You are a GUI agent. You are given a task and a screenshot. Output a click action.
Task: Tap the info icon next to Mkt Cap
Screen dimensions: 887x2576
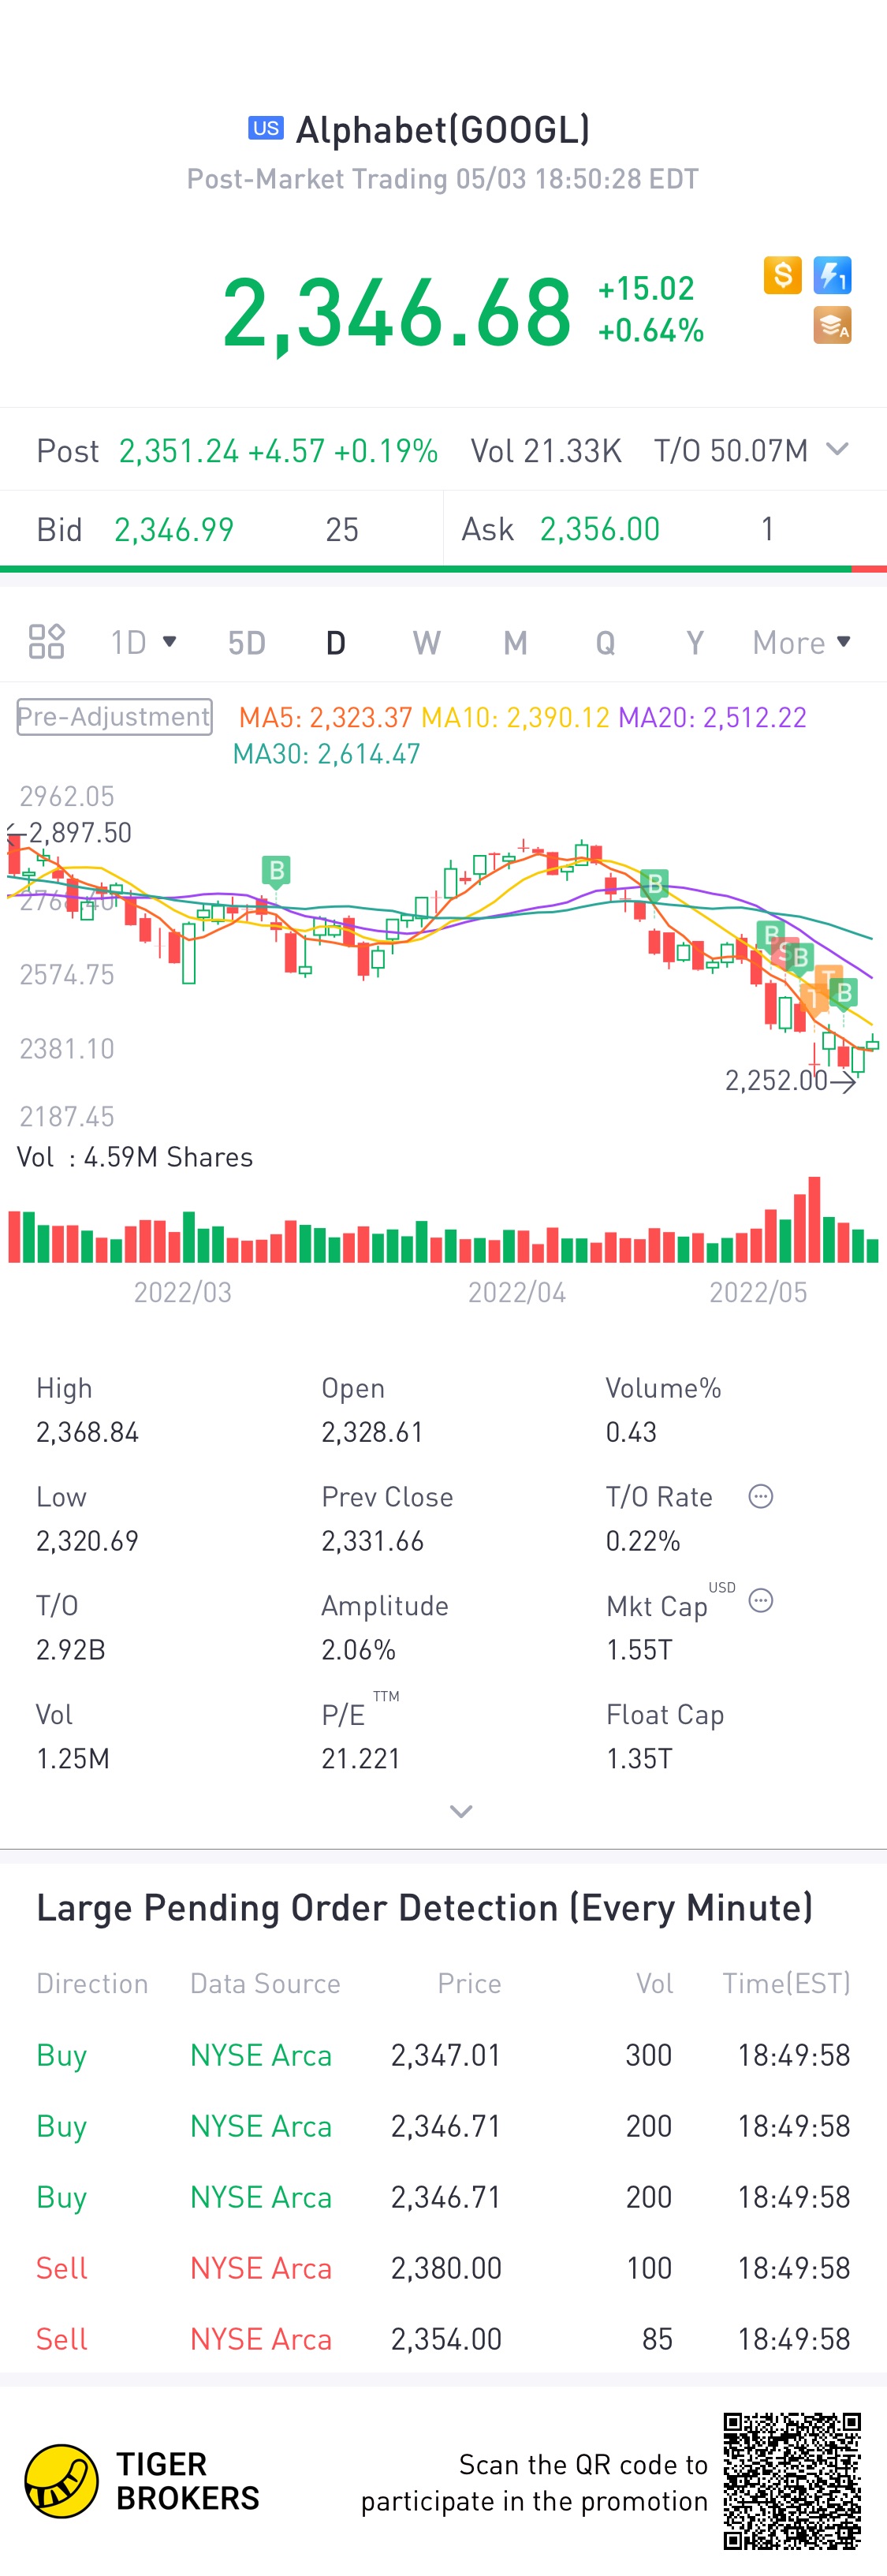[x=761, y=1601]
